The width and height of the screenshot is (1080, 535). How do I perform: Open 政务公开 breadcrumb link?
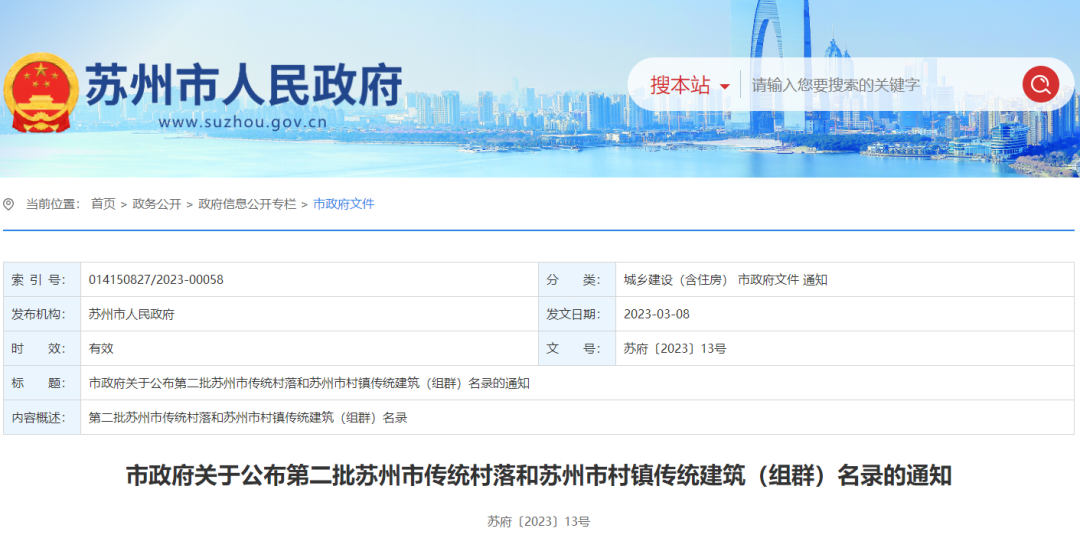pos(157,204)
